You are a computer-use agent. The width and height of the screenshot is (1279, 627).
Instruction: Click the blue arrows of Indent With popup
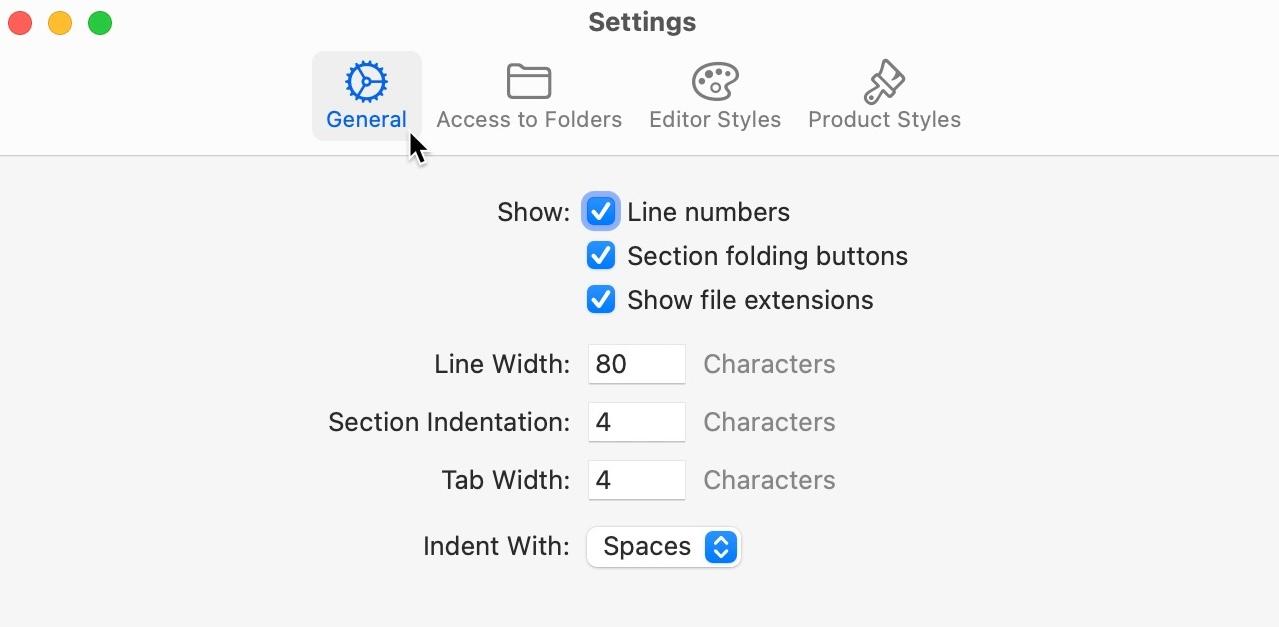(x=720, y=547)
